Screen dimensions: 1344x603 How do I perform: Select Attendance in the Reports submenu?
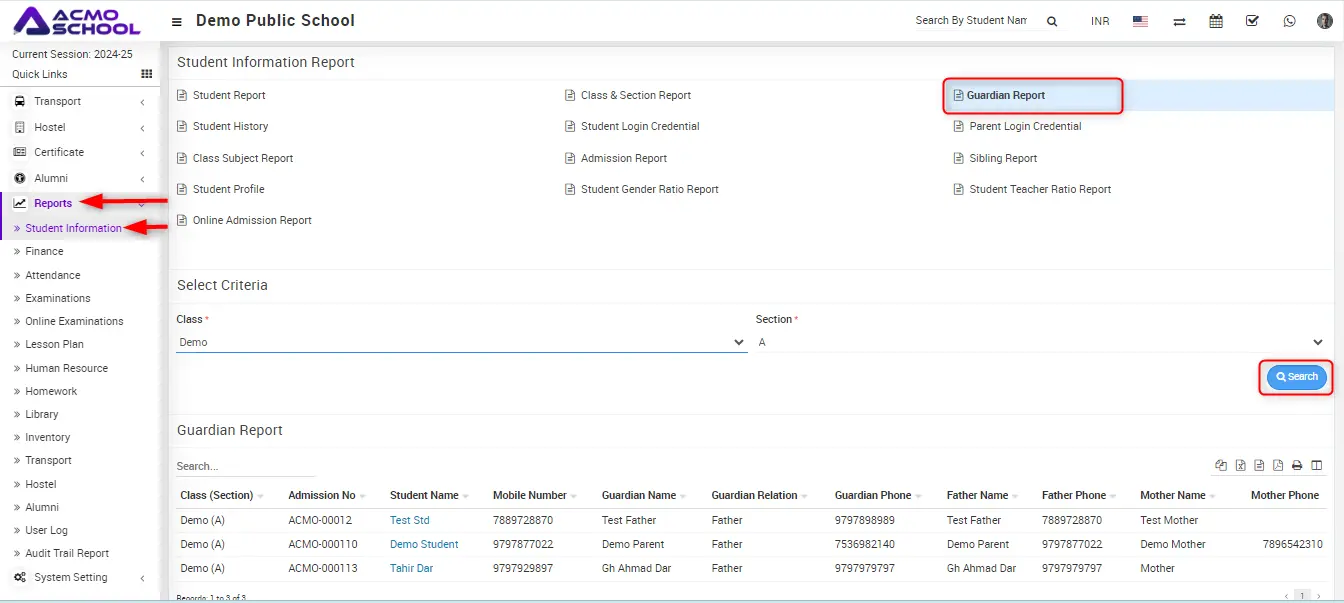point(52,275)
